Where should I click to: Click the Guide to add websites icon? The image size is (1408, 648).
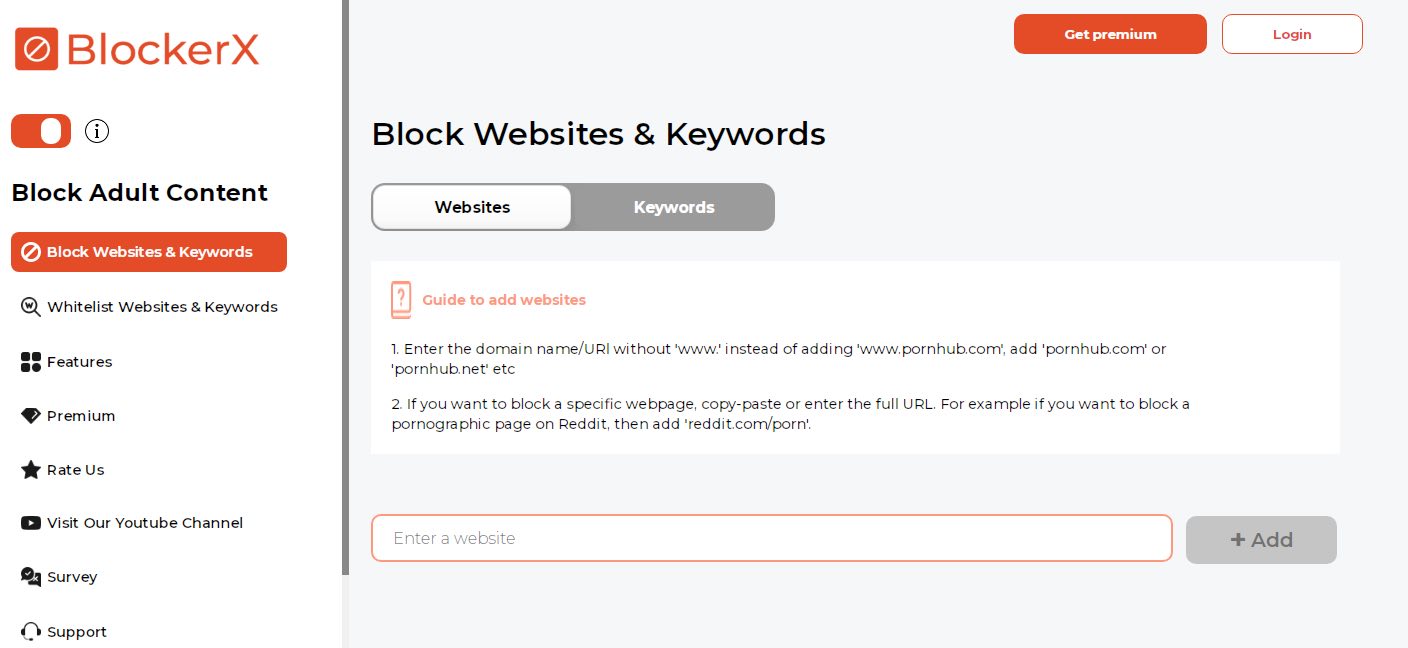[x=401, y=300]
